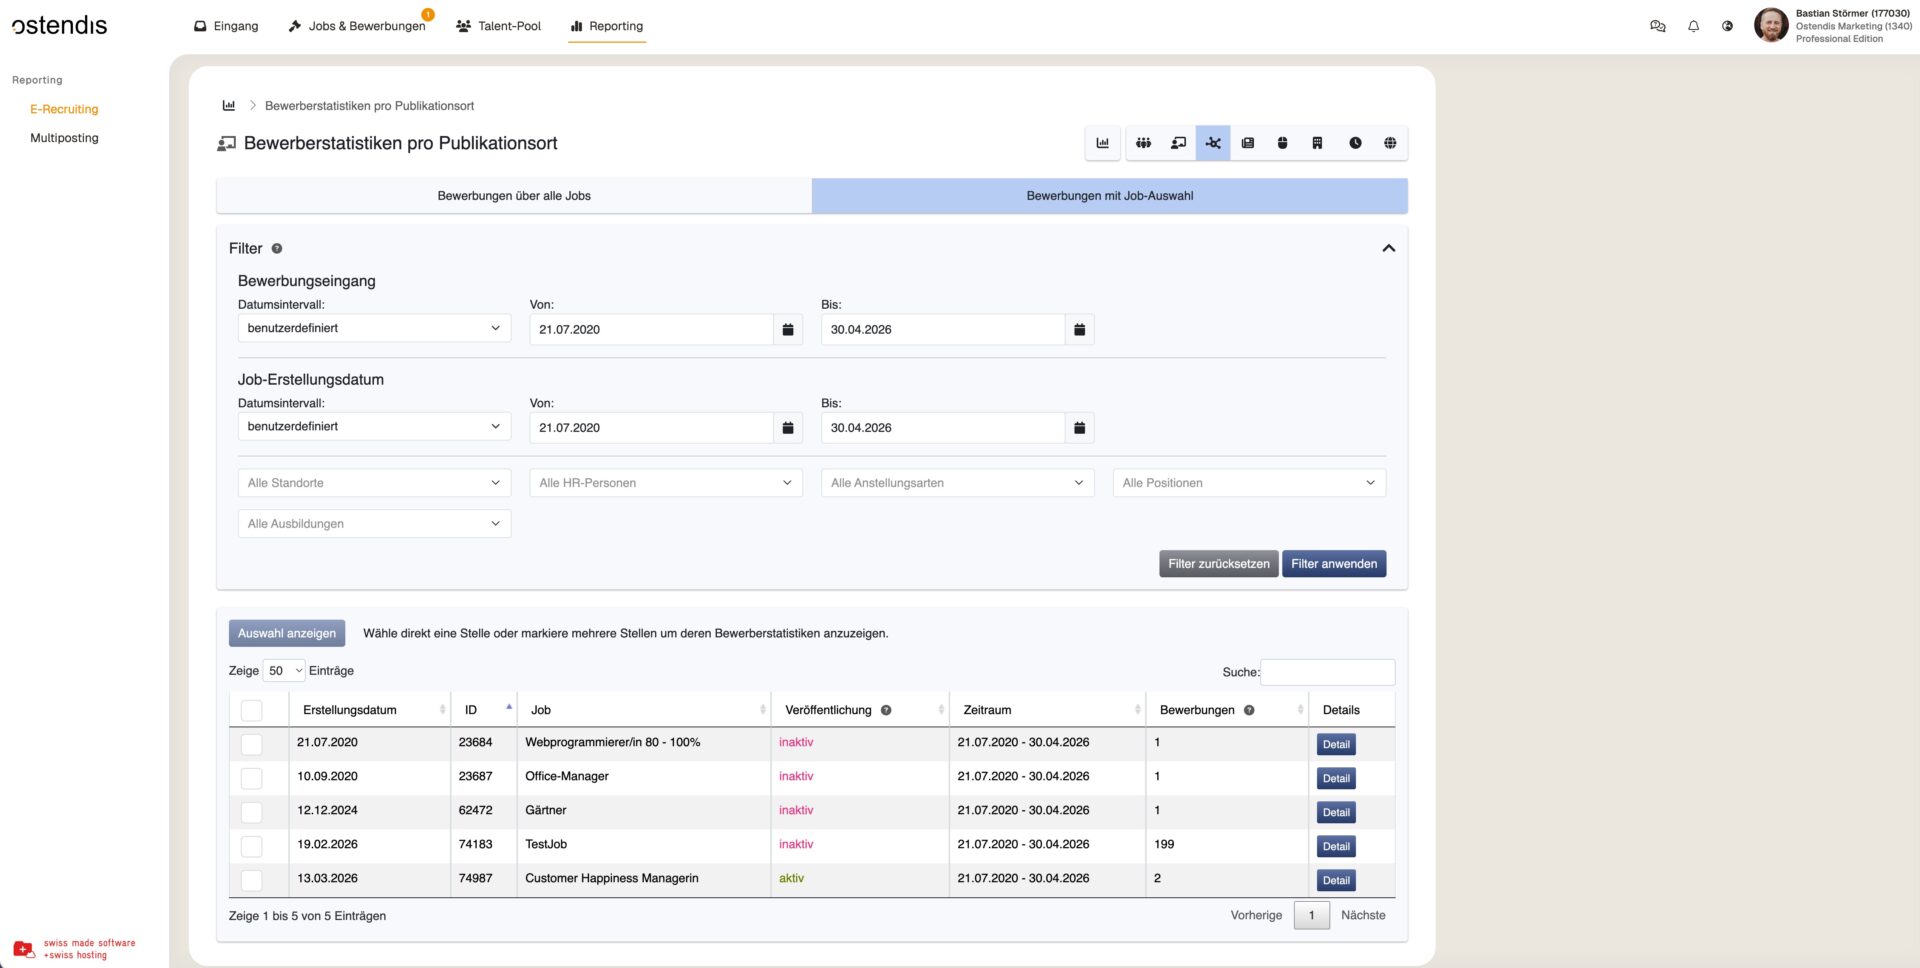
Task: Tick checkbox for Customer Happiness Managerin row
Action: [x=252, y=880]
